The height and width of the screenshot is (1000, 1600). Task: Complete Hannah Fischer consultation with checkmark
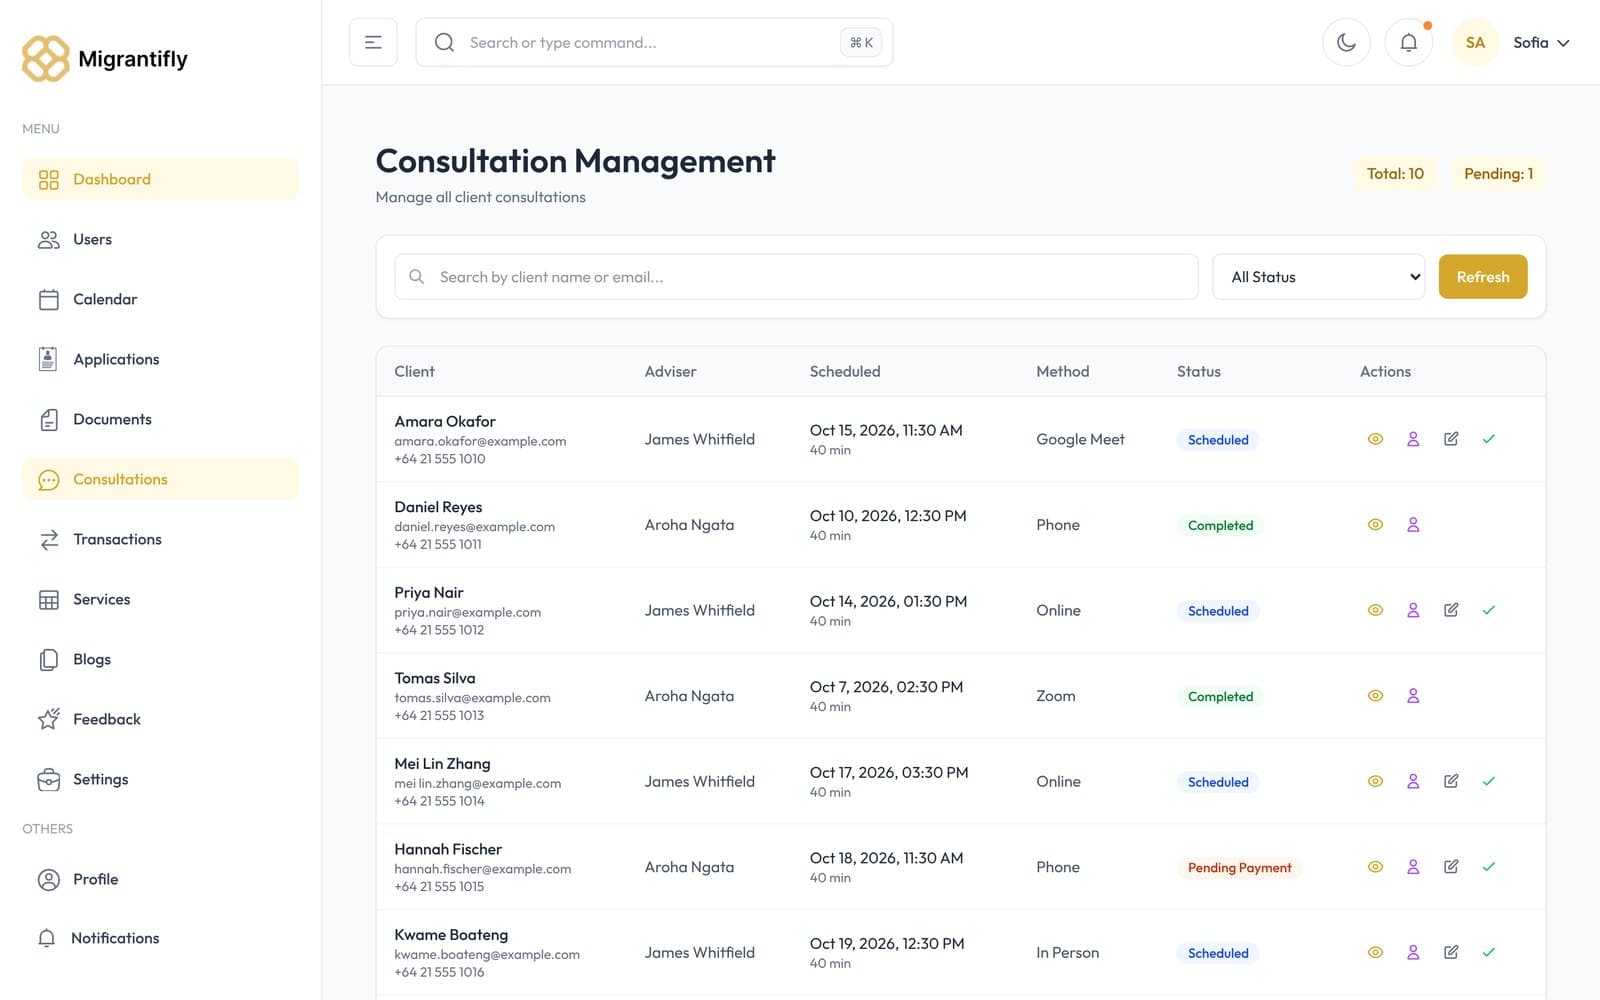[x=1488, y=867]
